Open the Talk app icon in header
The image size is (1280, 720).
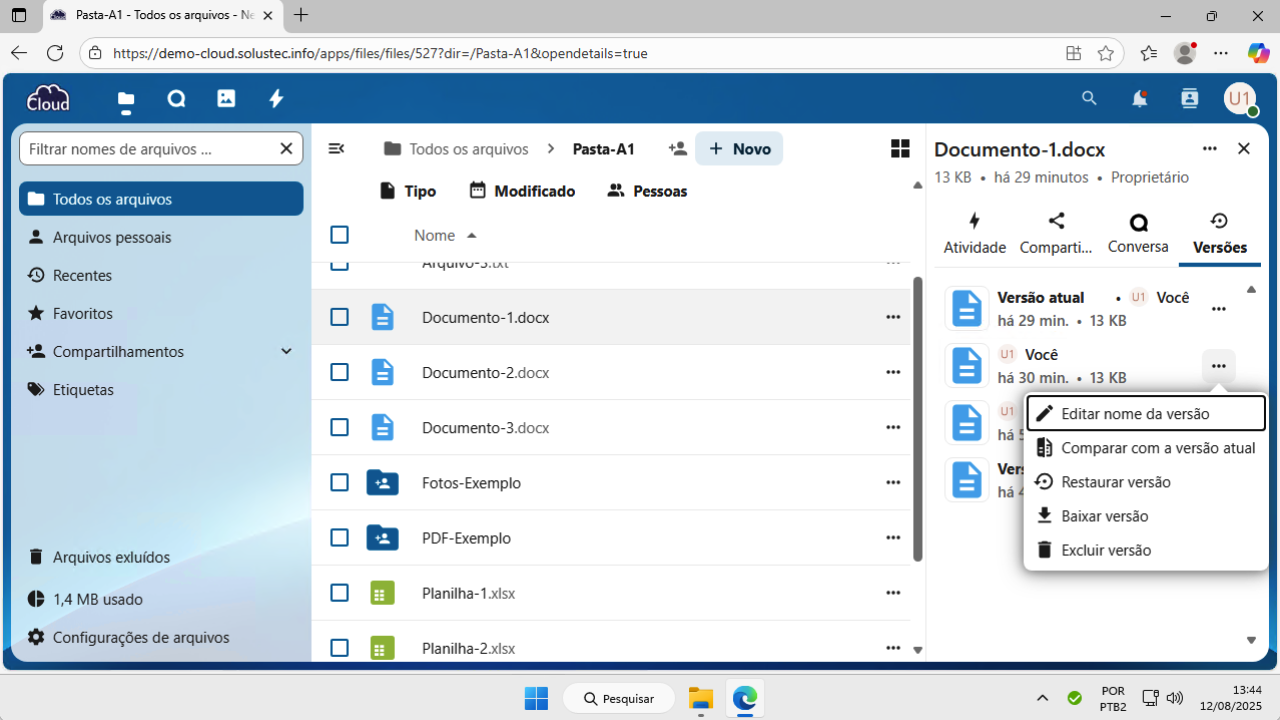click(176, 98)
